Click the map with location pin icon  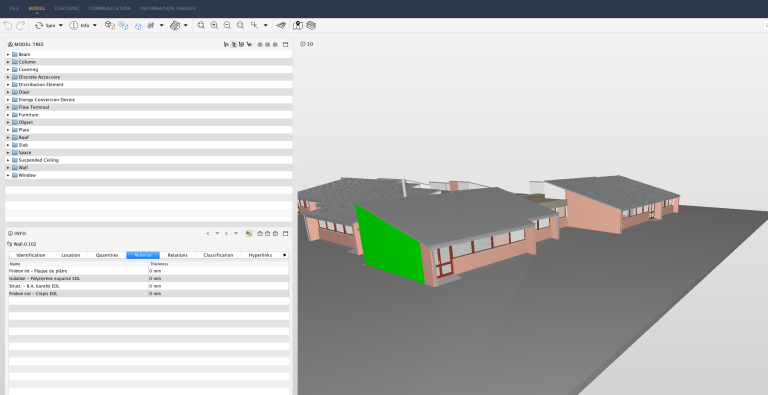pyautogui.click(x=298, y=25)
